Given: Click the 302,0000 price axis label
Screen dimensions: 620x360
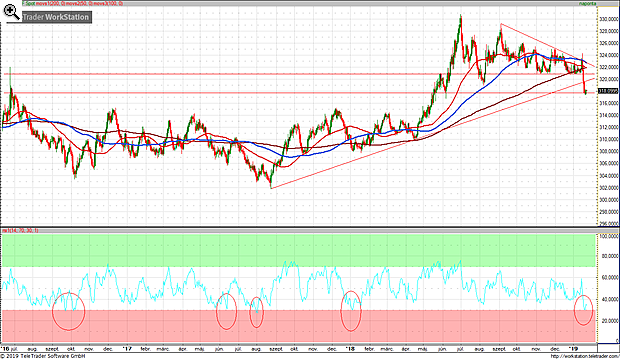Looking at the screenshot, I should tap(609, 188).
